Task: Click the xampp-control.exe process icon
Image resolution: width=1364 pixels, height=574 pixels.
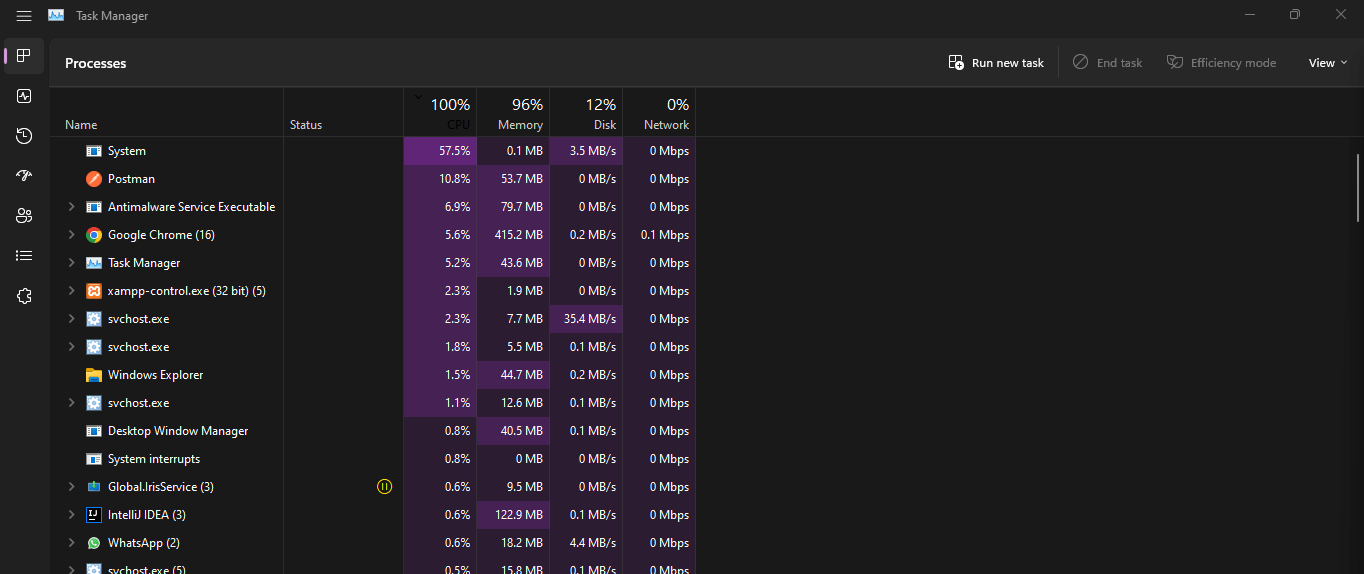Action: pyautogui.click(x=94, y=291)
